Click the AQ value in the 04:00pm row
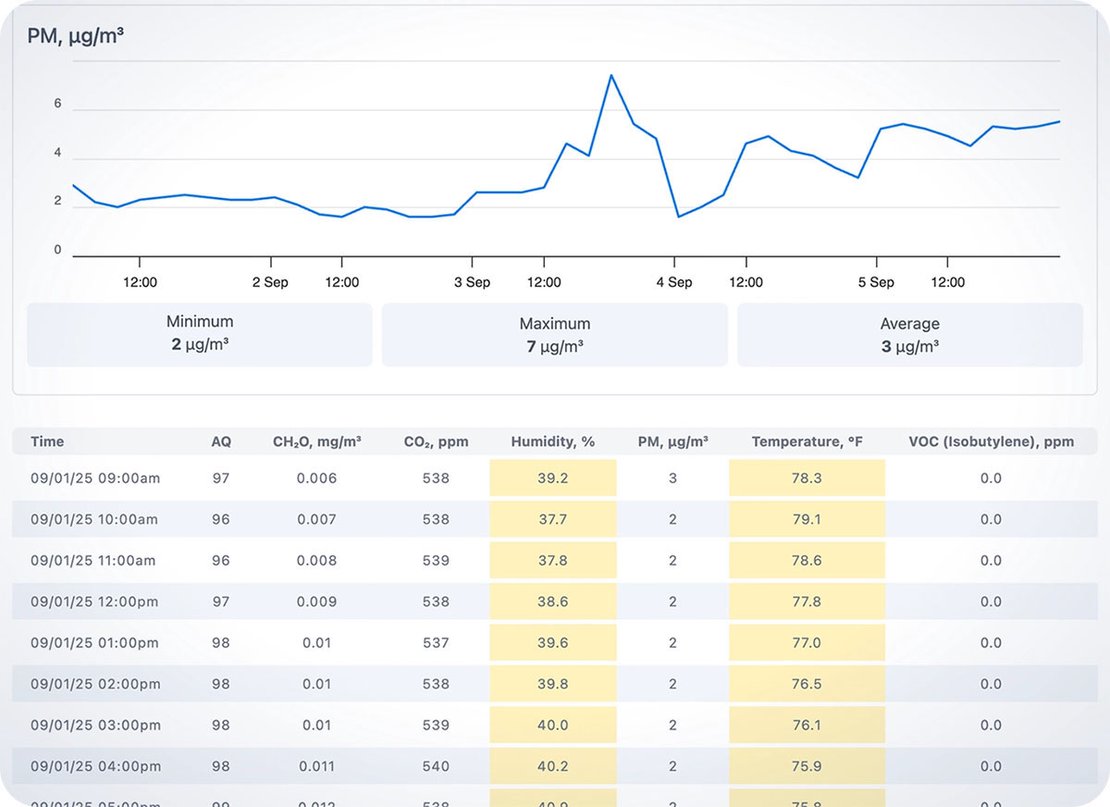The height and width of the screenshot is (807, 1110). click(x=221, y=766)
